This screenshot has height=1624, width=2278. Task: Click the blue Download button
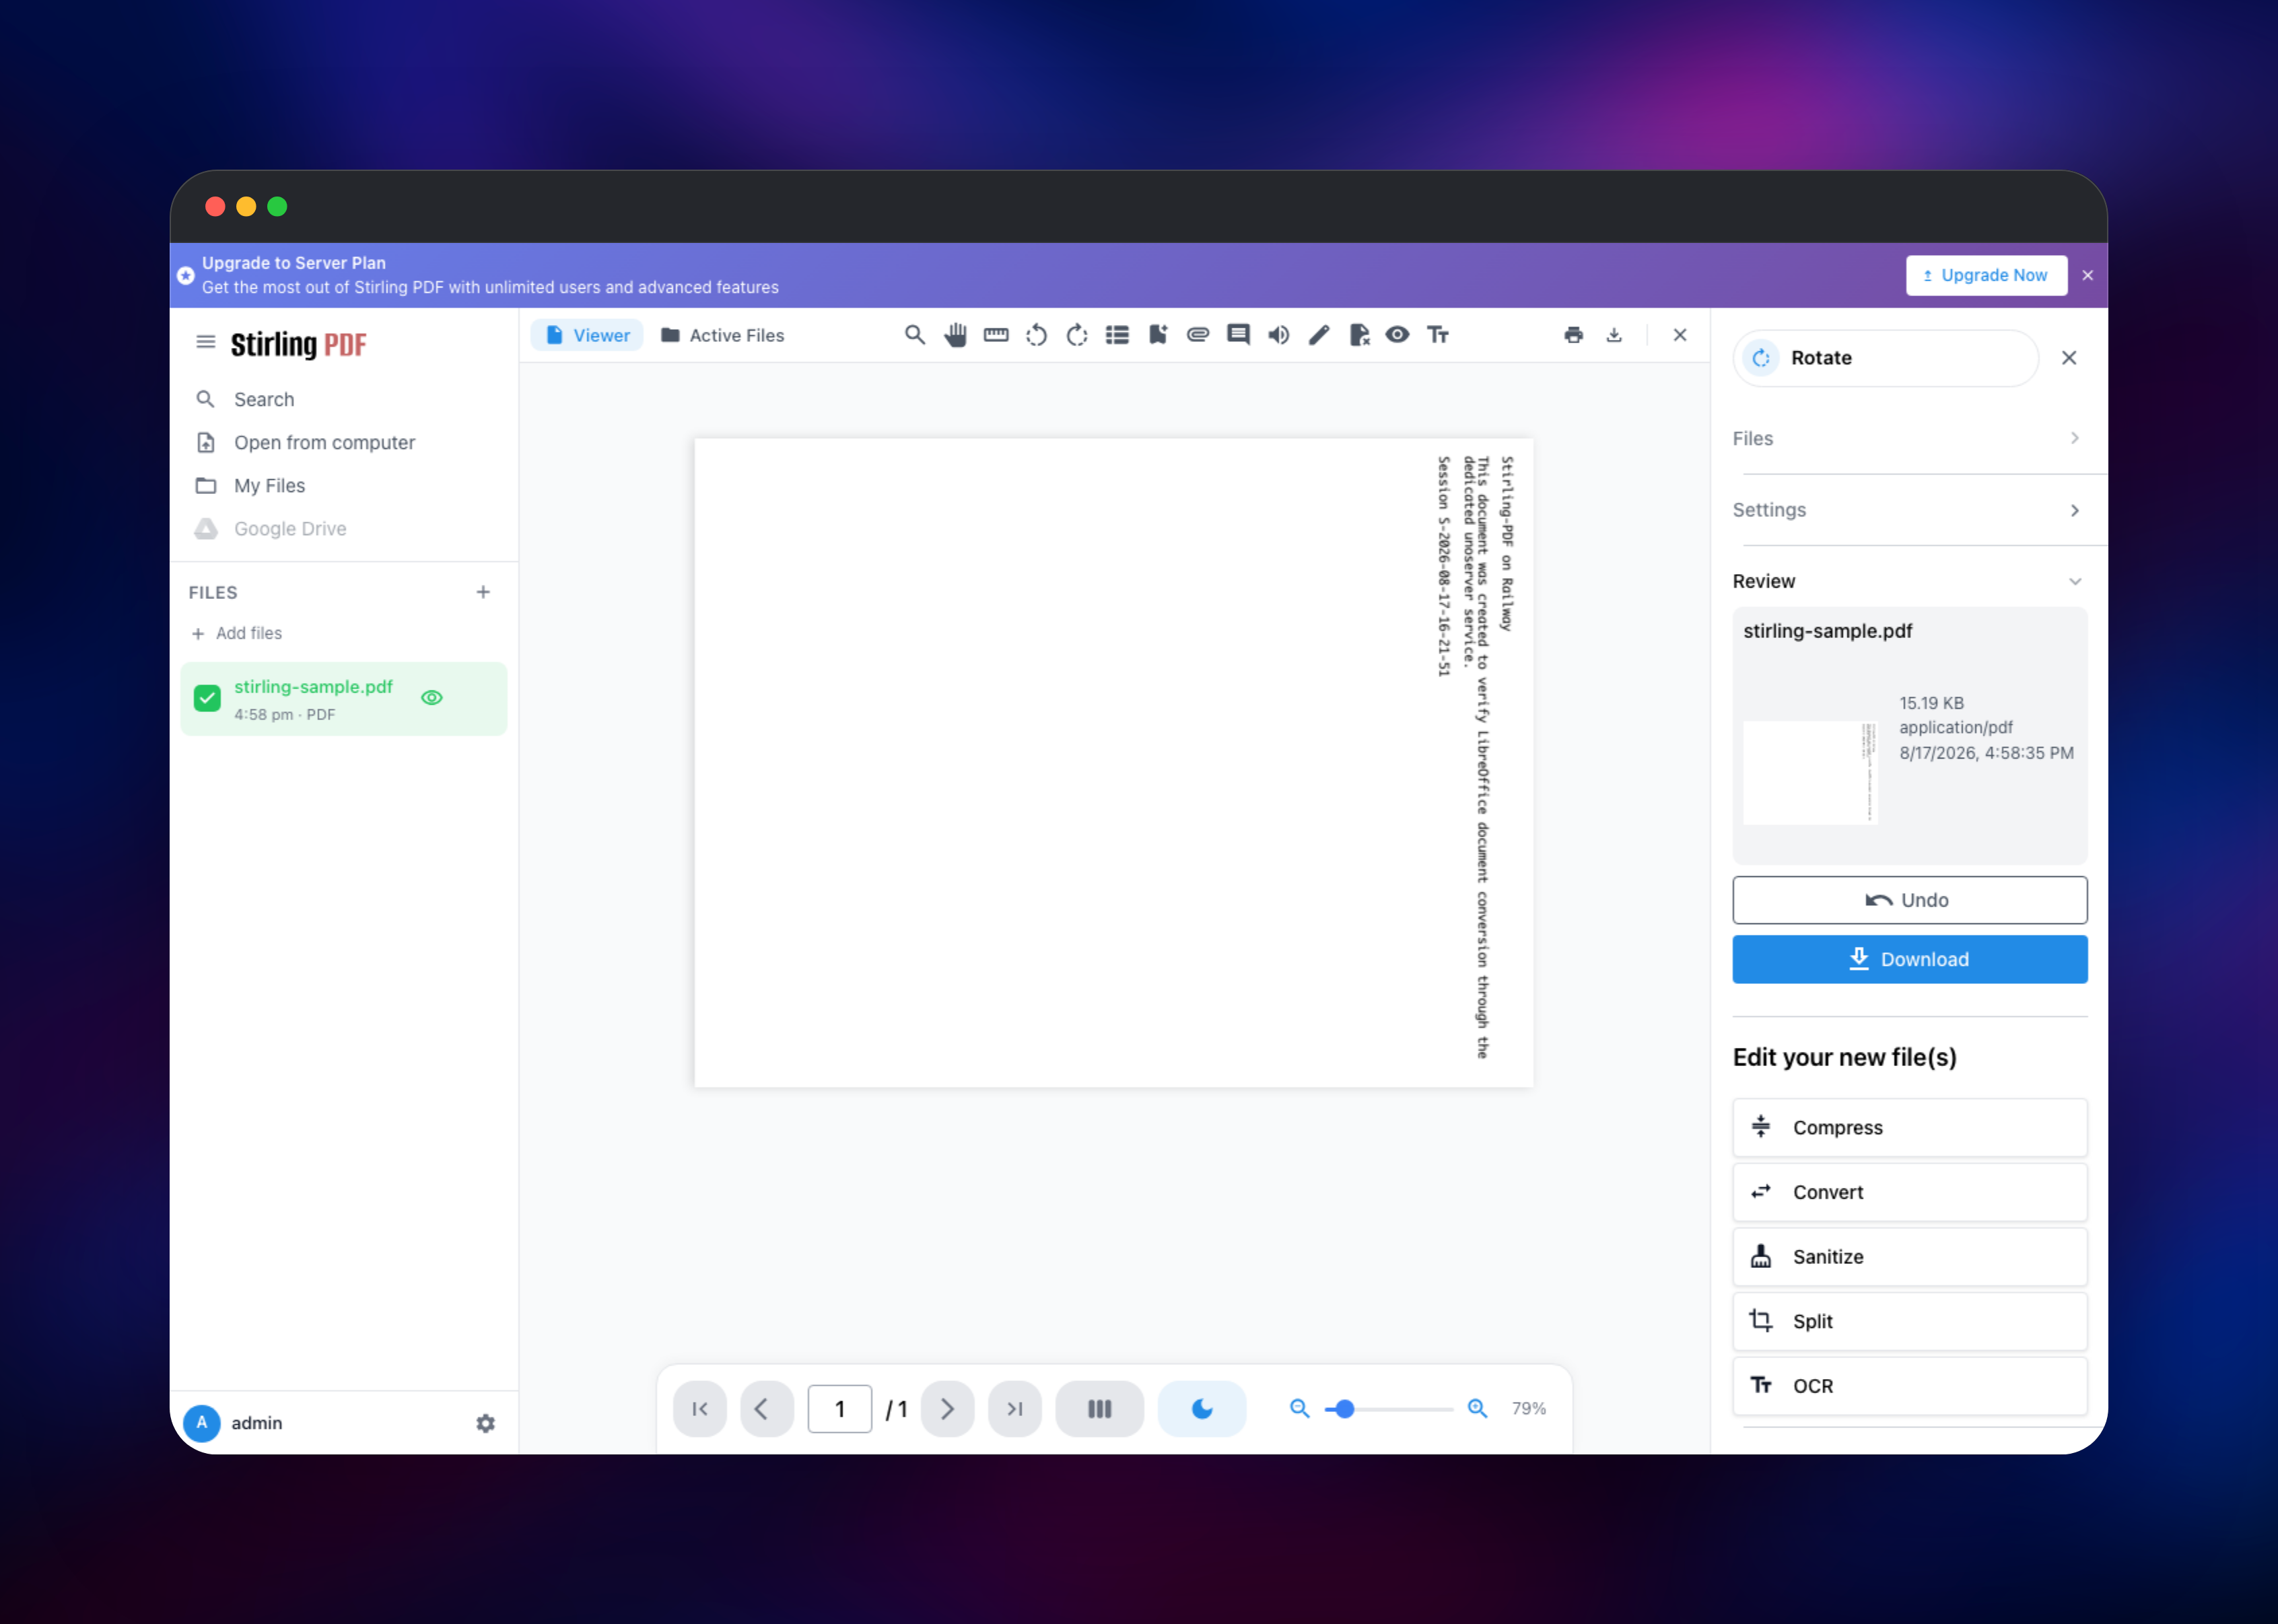click(1910, 959)
